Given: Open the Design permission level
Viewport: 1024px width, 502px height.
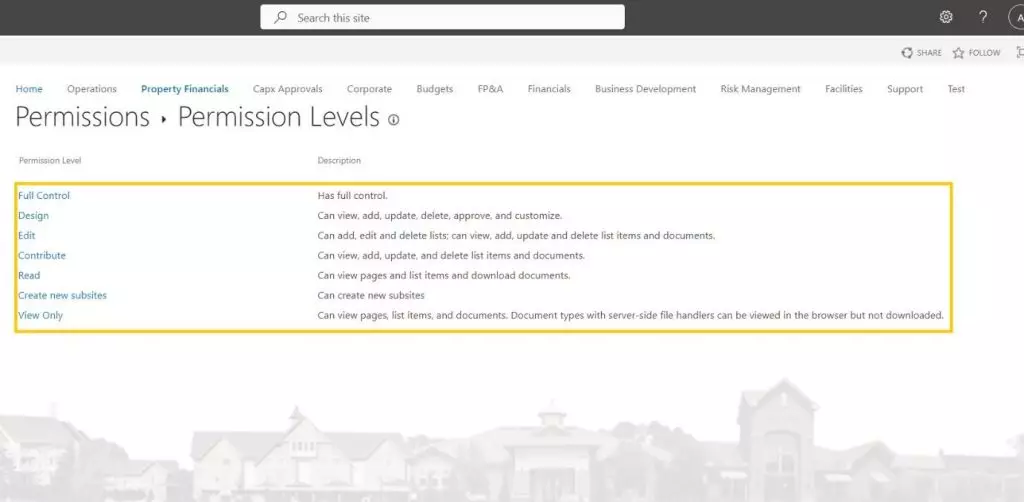Looking at the screenshot, I should [x=33, y=216].
